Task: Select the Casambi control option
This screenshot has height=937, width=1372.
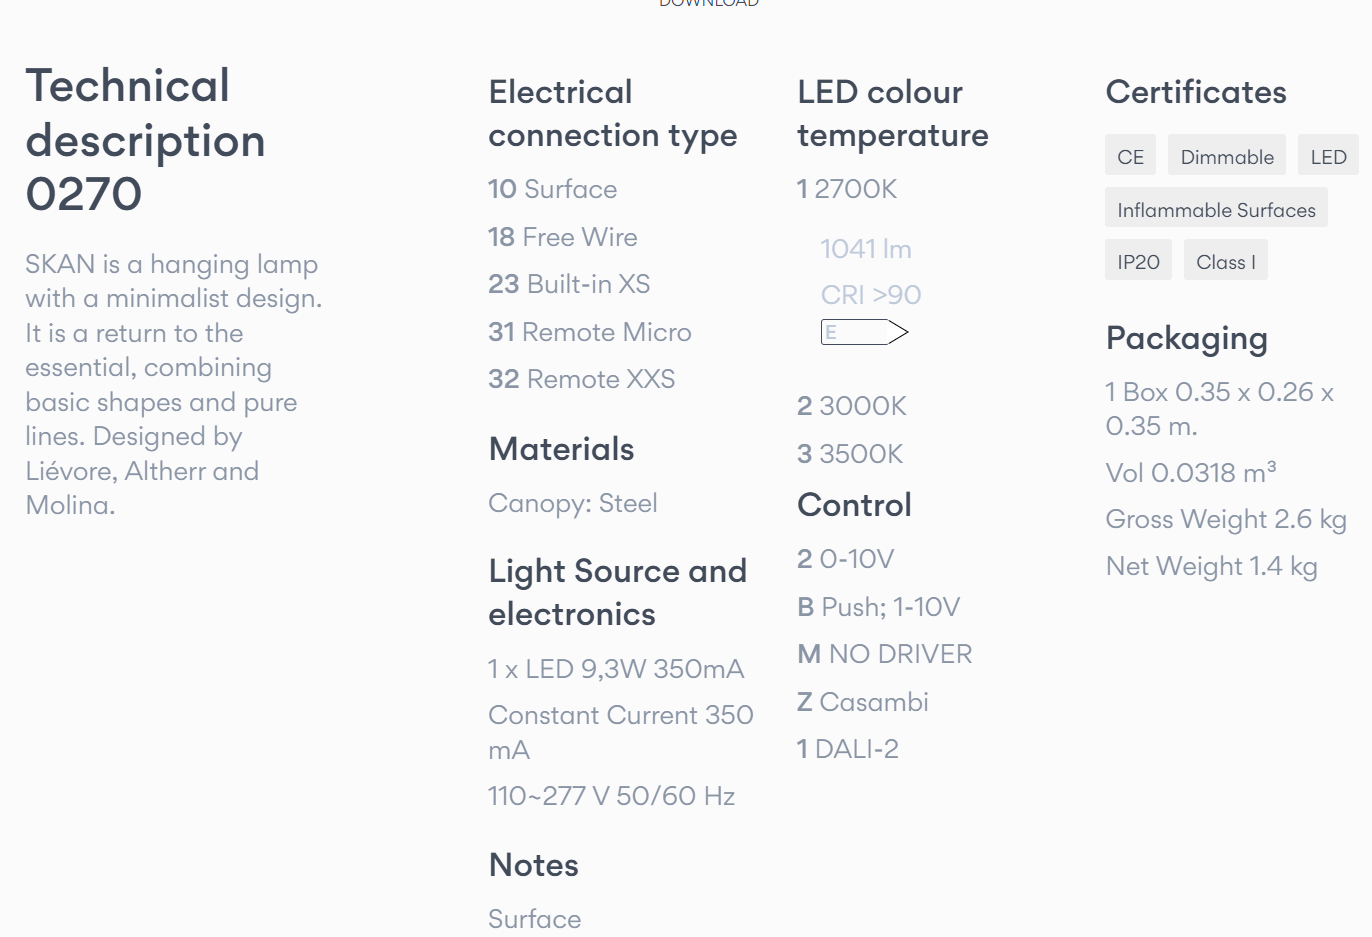Action: pyautogui.click(x=862, y=702)
